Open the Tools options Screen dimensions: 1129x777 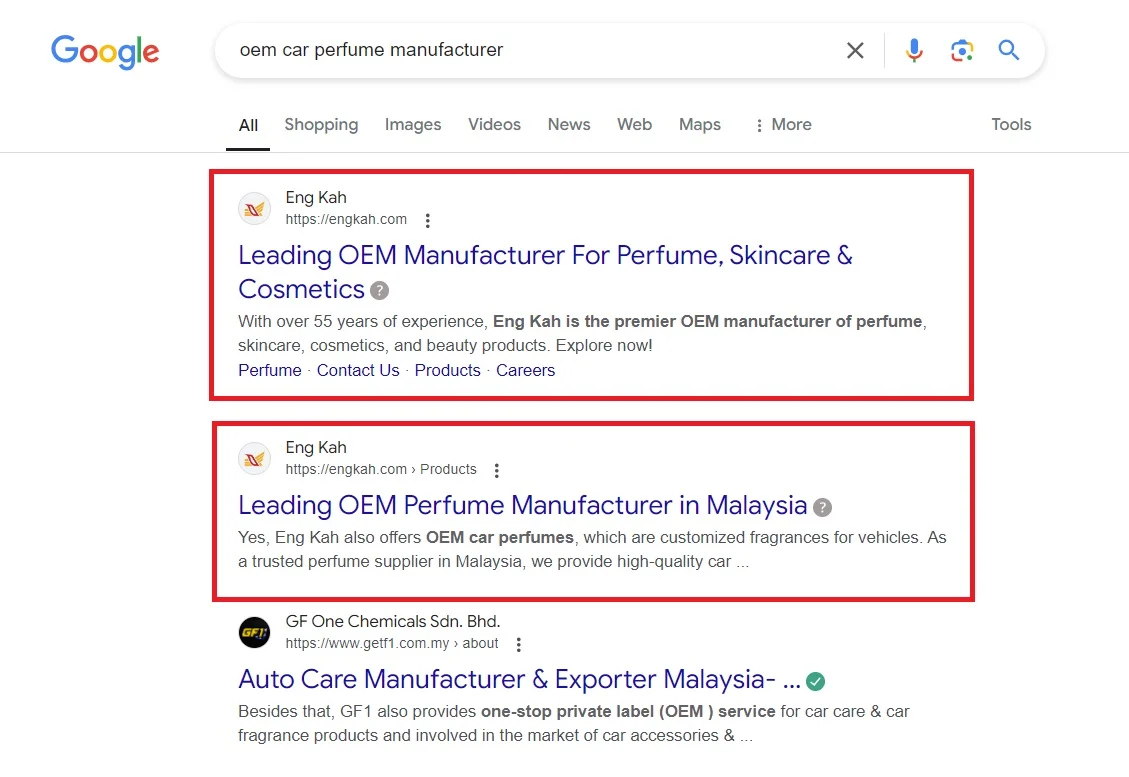click(x=1011, y=125)
